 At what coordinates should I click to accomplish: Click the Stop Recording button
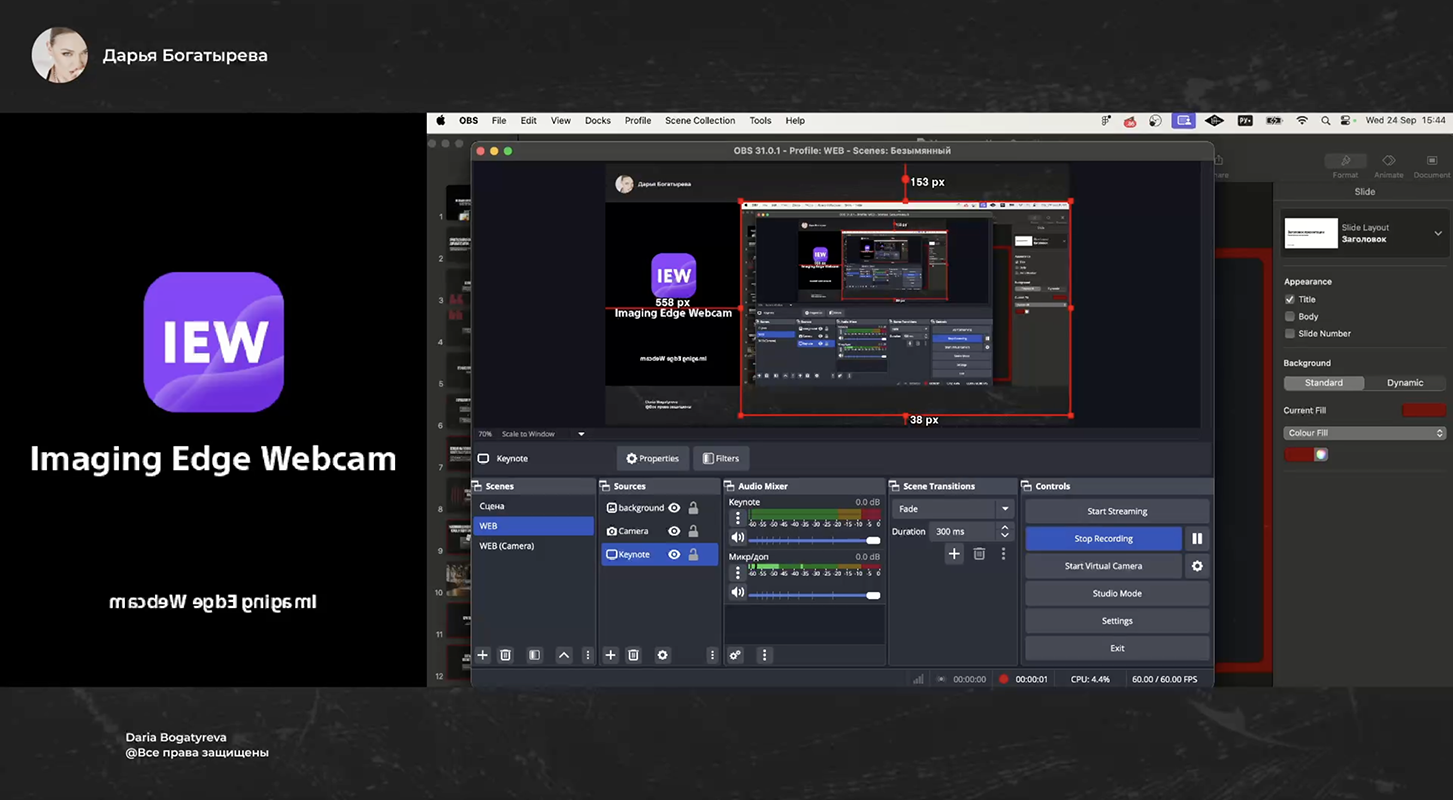[1103, 539]
